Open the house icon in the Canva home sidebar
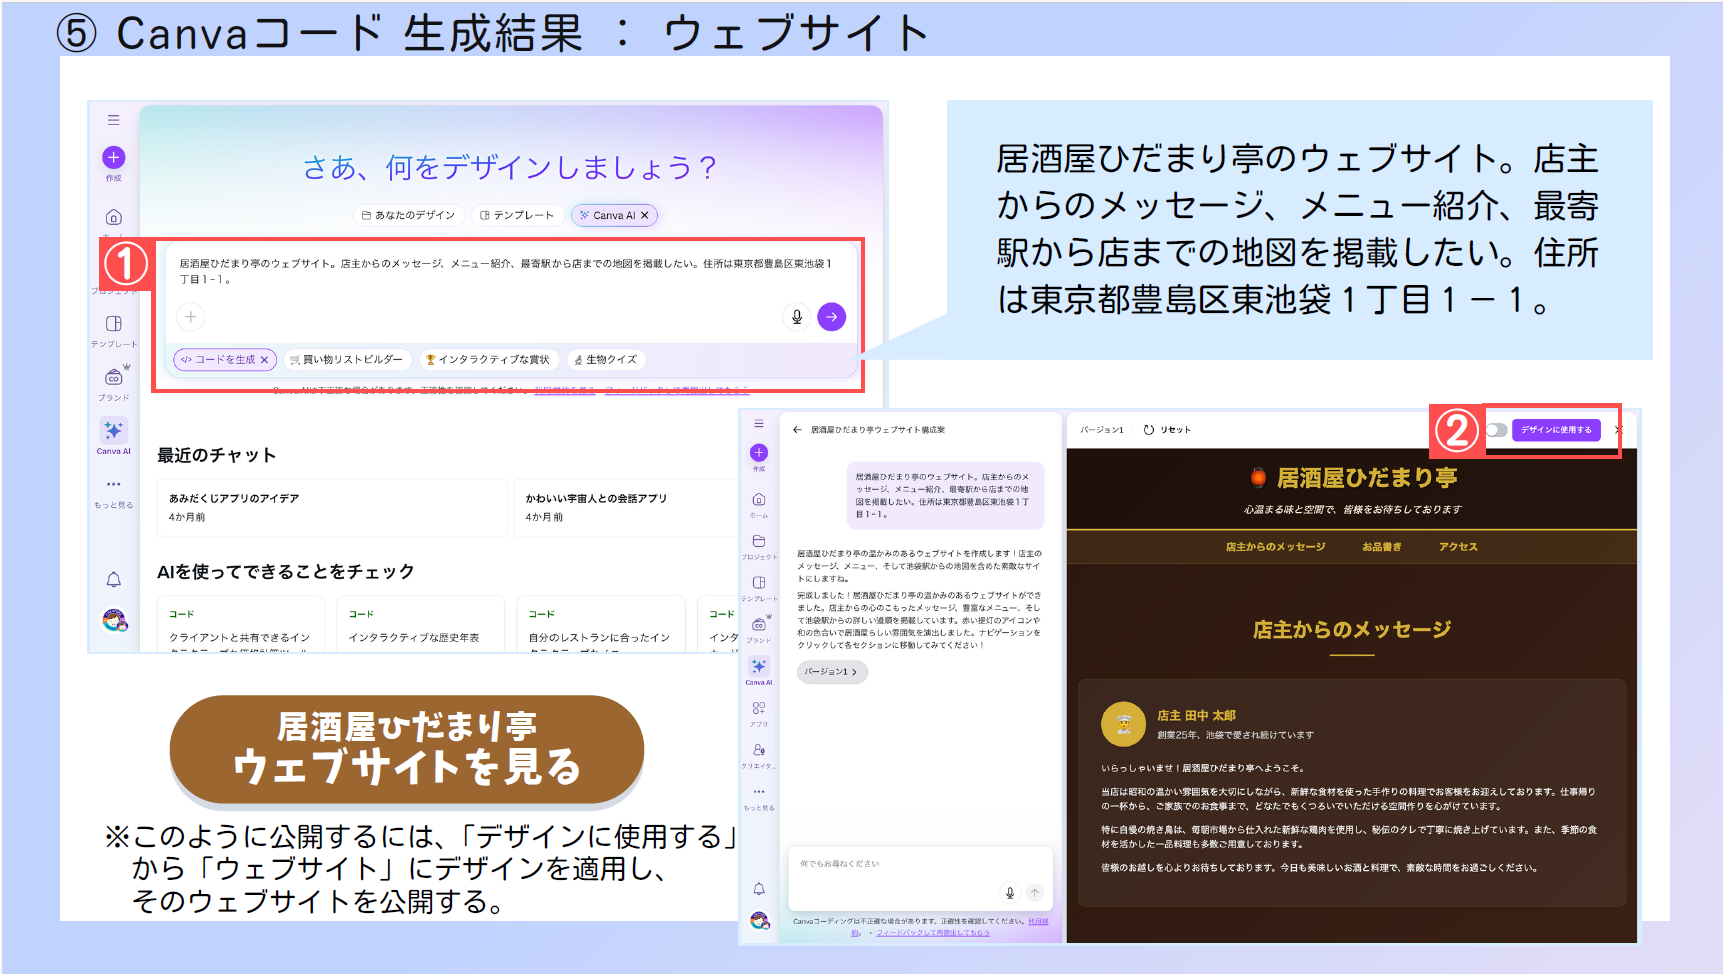Image resolution: width=1723 pixels, height=974 pixels. (x=114, y=217)
